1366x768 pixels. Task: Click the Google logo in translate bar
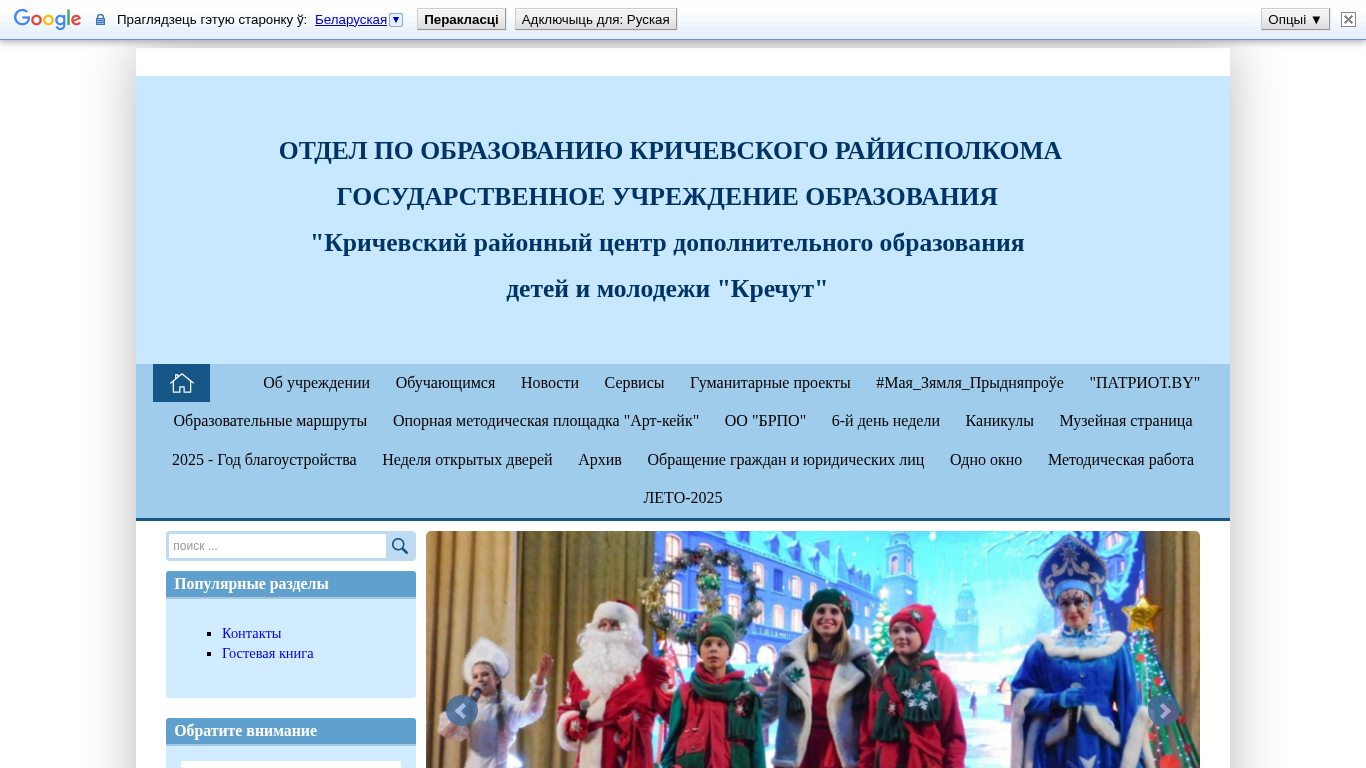47,19
